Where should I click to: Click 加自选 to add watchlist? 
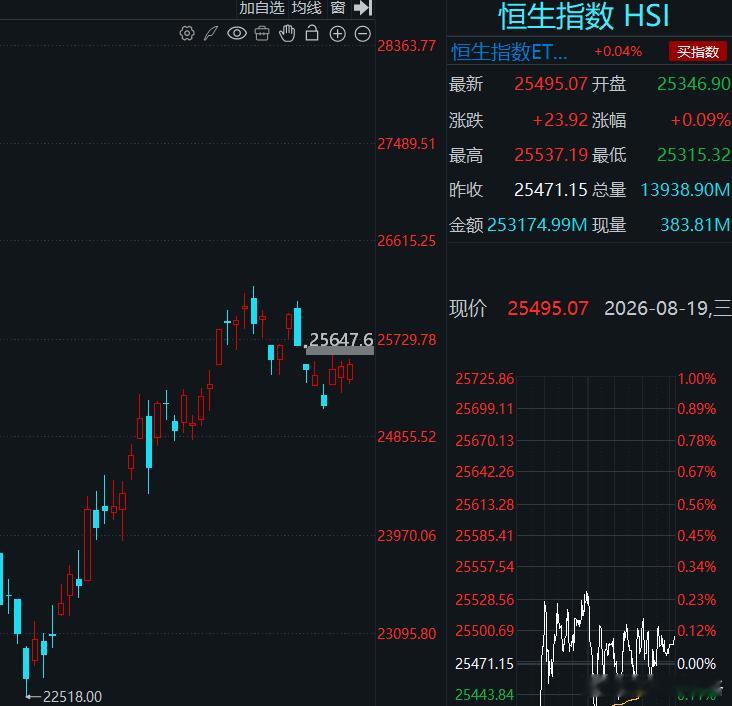[262, 7]
